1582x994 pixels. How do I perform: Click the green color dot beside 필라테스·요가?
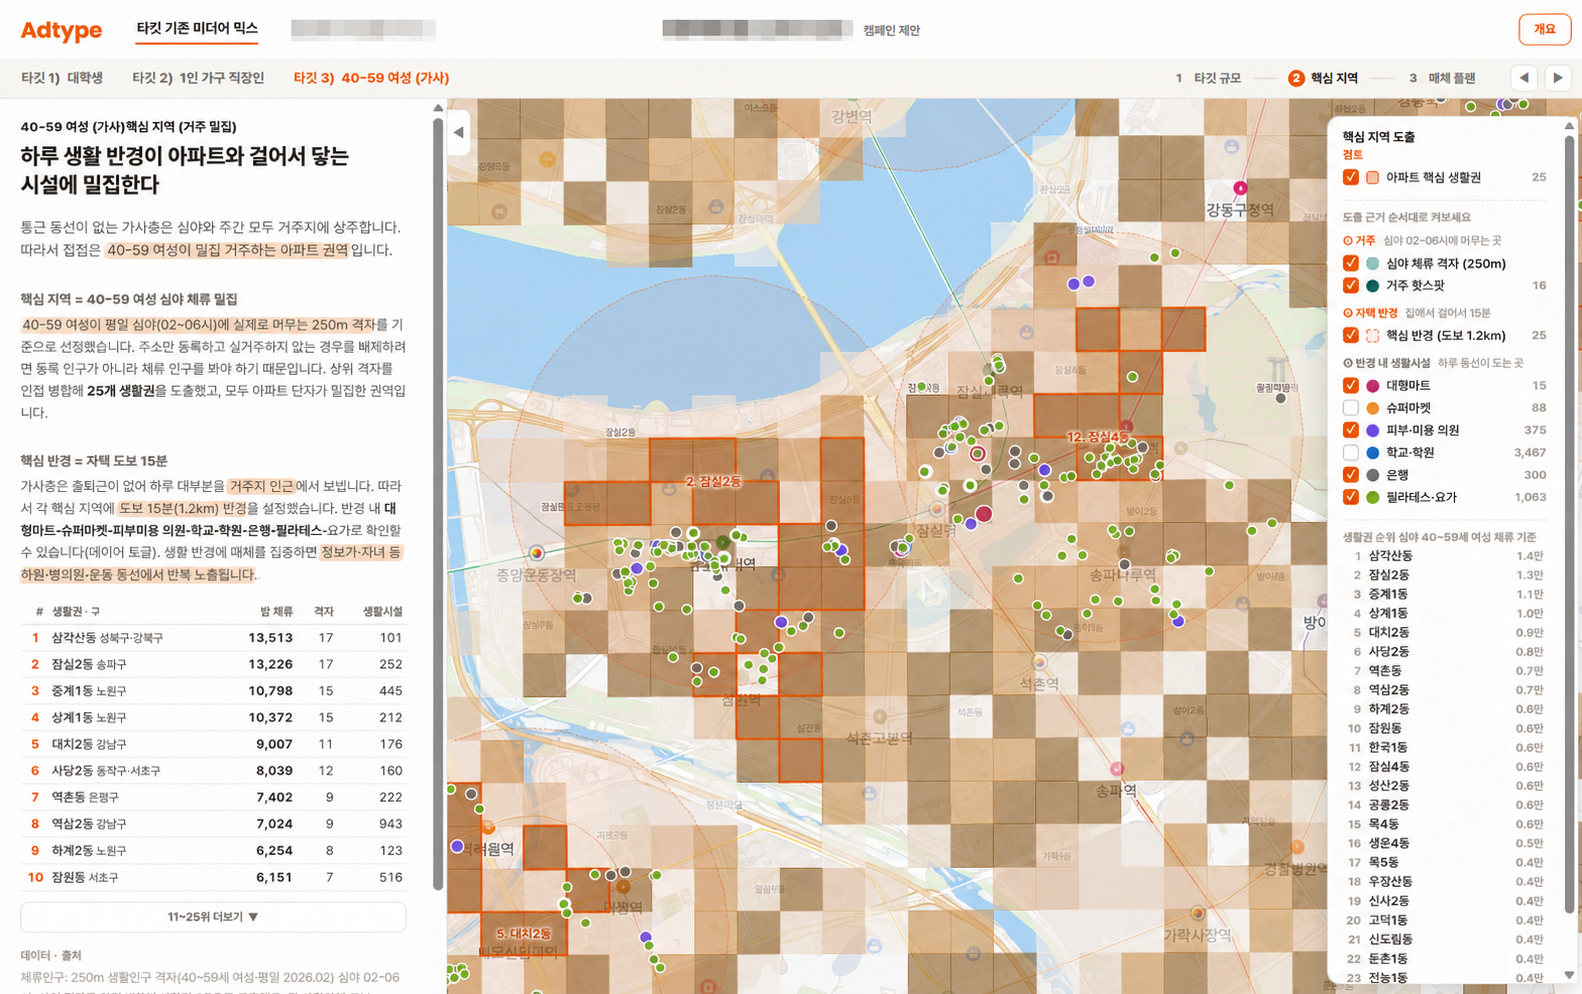tap(1373, 497)
